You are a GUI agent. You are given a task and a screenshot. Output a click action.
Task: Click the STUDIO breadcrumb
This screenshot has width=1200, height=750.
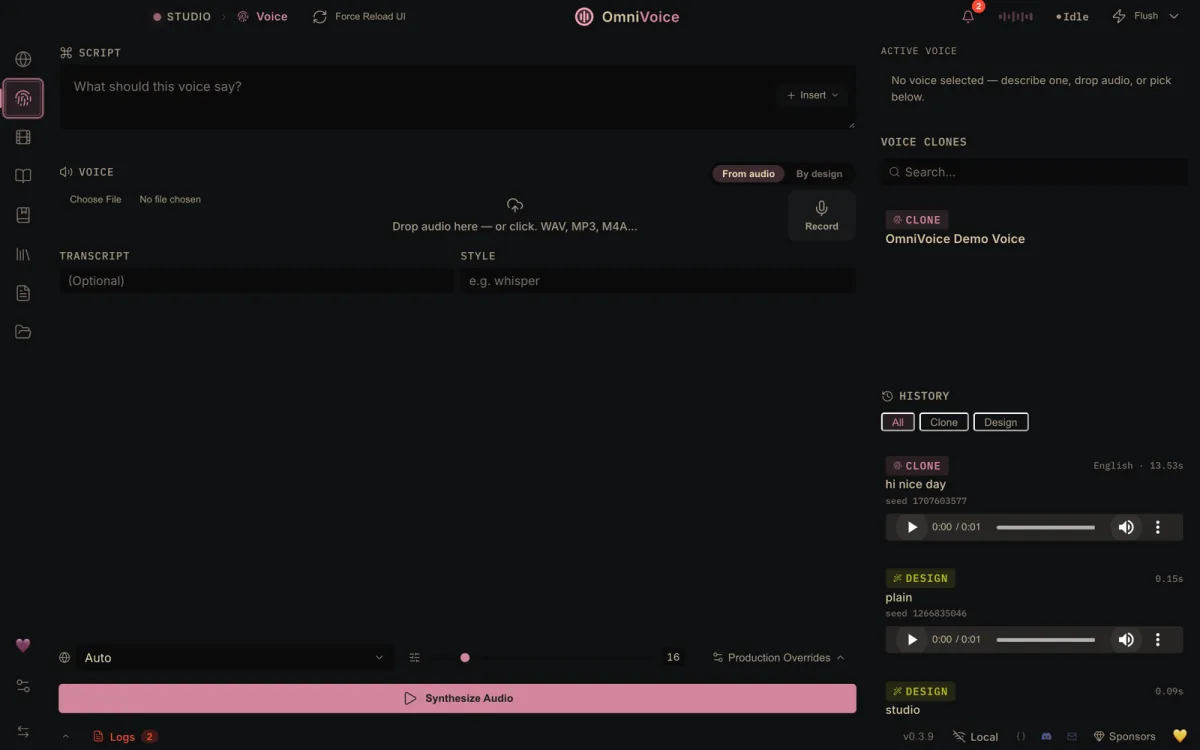pos(182,16)
